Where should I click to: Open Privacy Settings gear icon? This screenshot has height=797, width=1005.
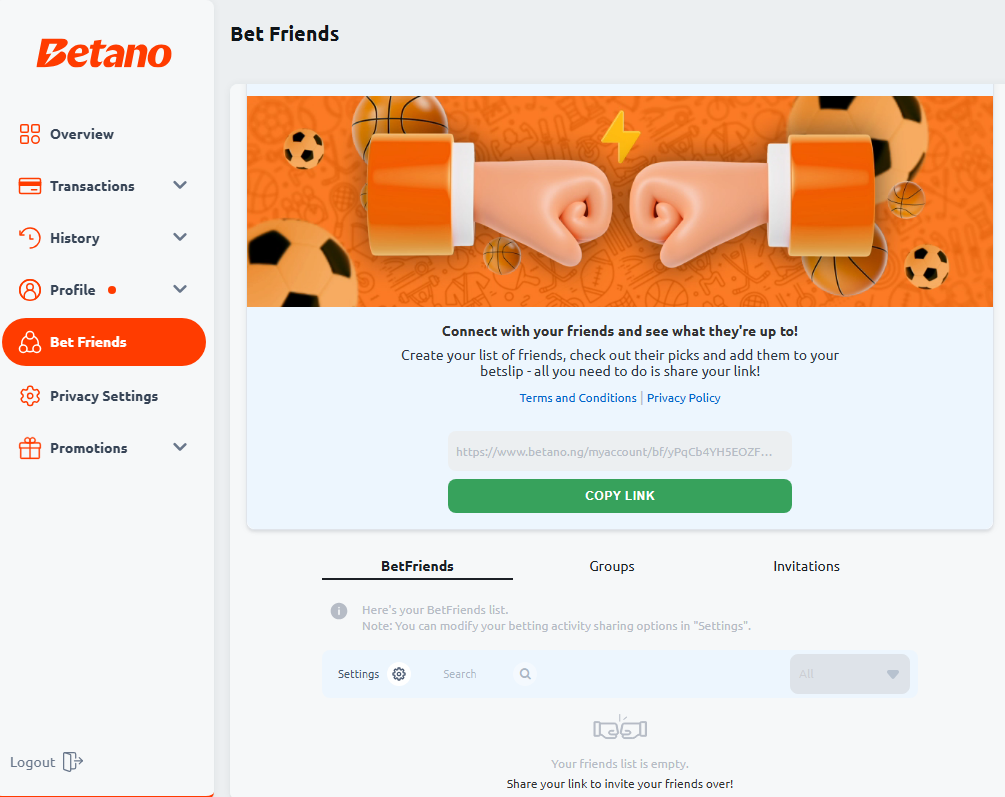coord(29,396)
